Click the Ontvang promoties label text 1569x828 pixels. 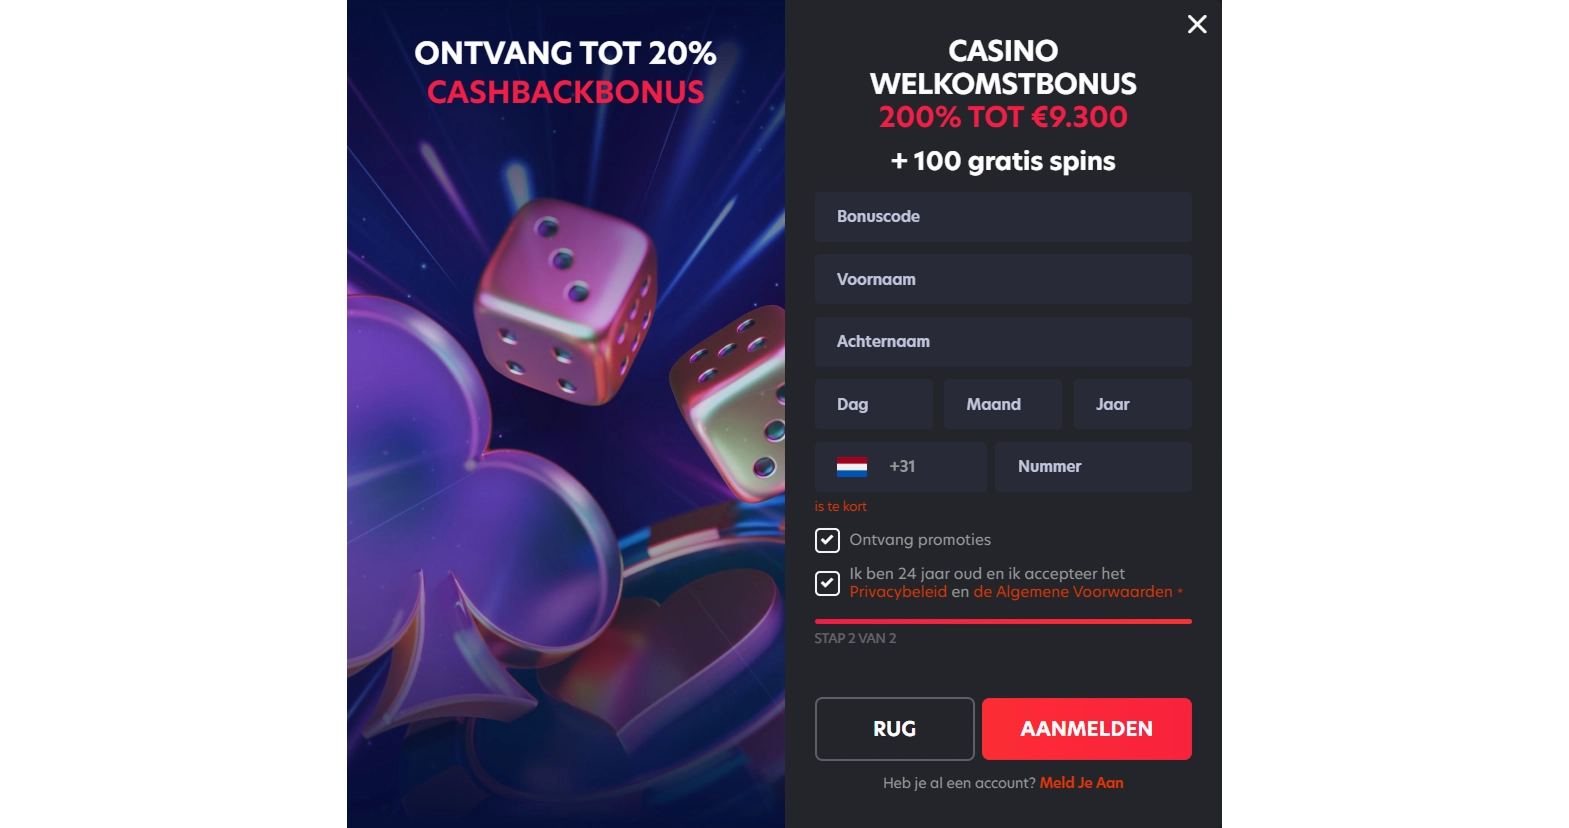920,540
